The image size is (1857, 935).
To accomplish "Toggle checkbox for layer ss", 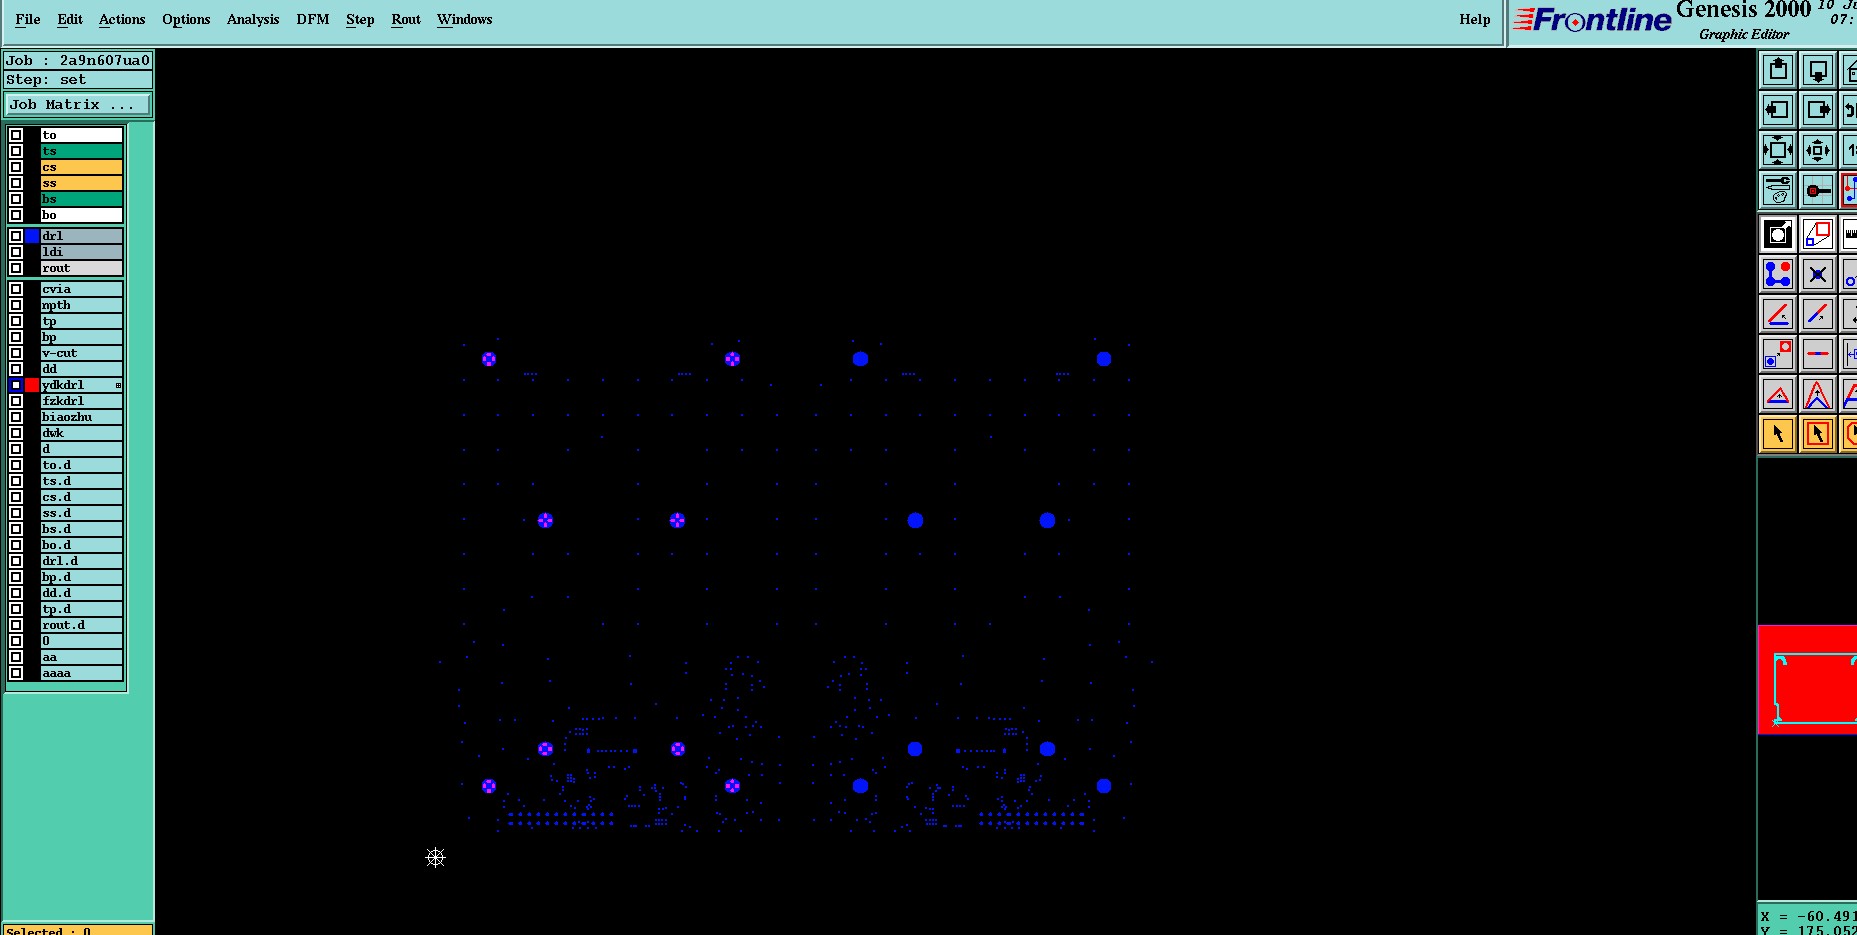I will click(16, 183).
